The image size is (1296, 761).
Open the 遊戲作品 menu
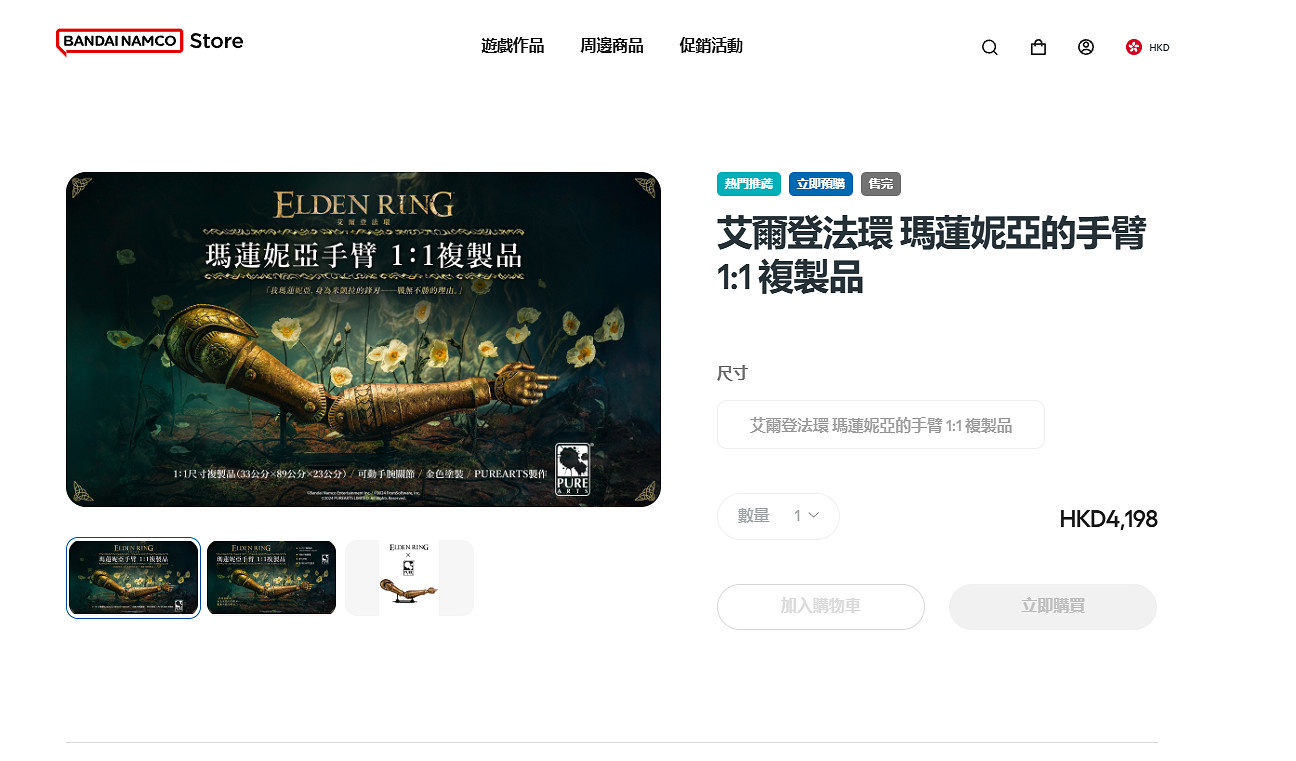point(512,46)
